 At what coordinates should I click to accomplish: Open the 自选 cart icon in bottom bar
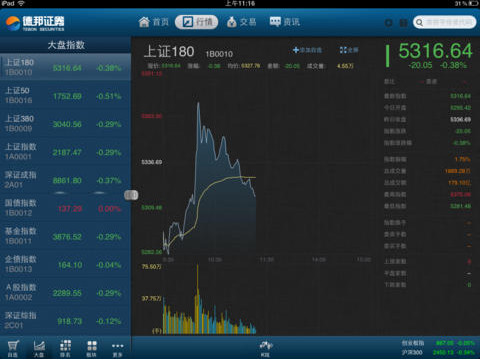pyautogui.click(x=13, y=348)
